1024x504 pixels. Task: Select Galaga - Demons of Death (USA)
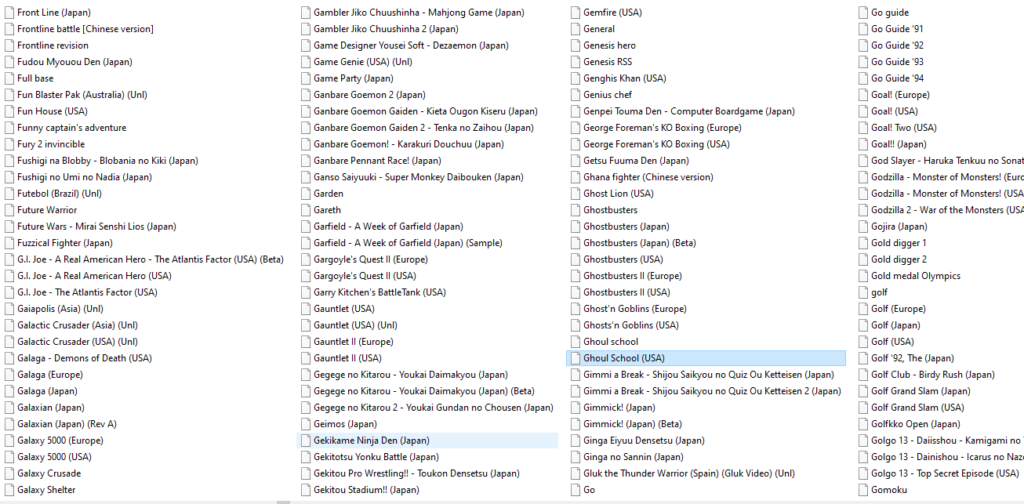84,358
